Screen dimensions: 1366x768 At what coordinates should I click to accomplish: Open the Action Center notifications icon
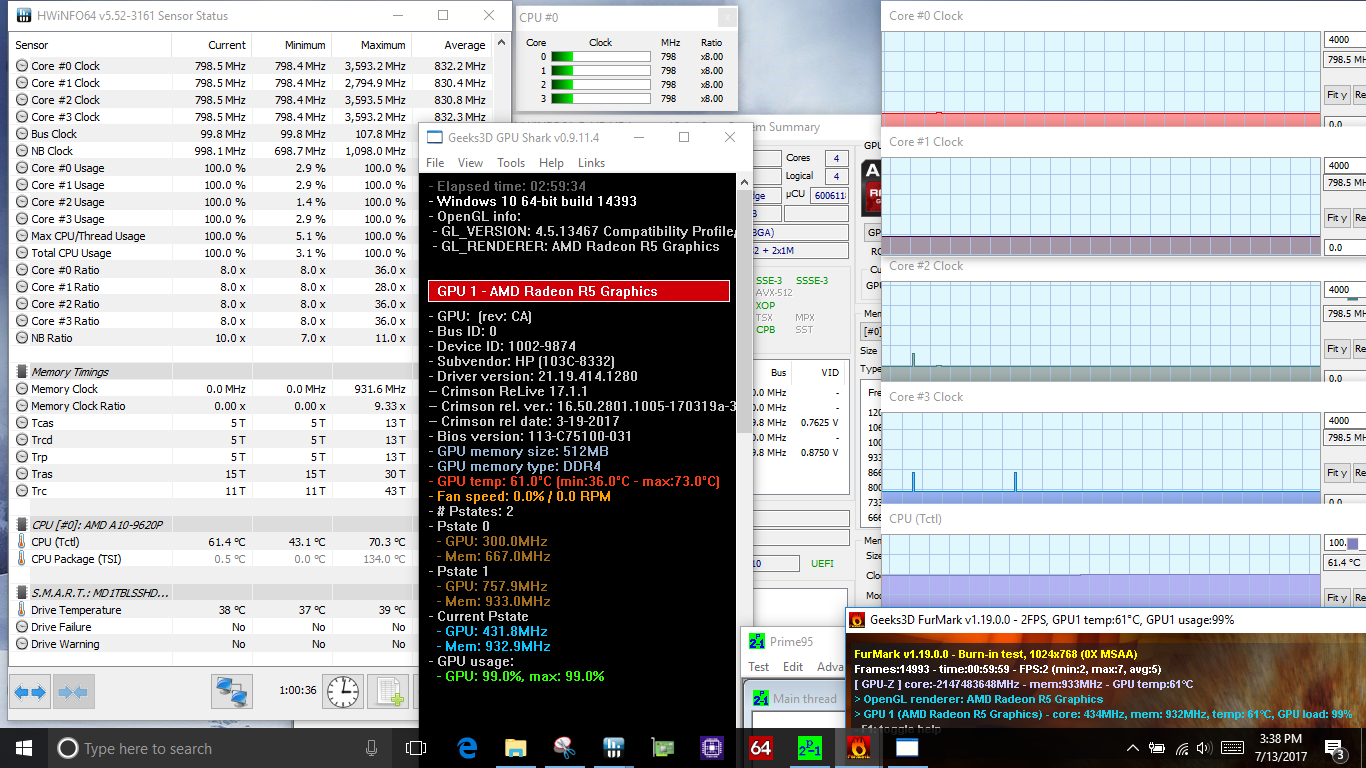[1335, 748]
